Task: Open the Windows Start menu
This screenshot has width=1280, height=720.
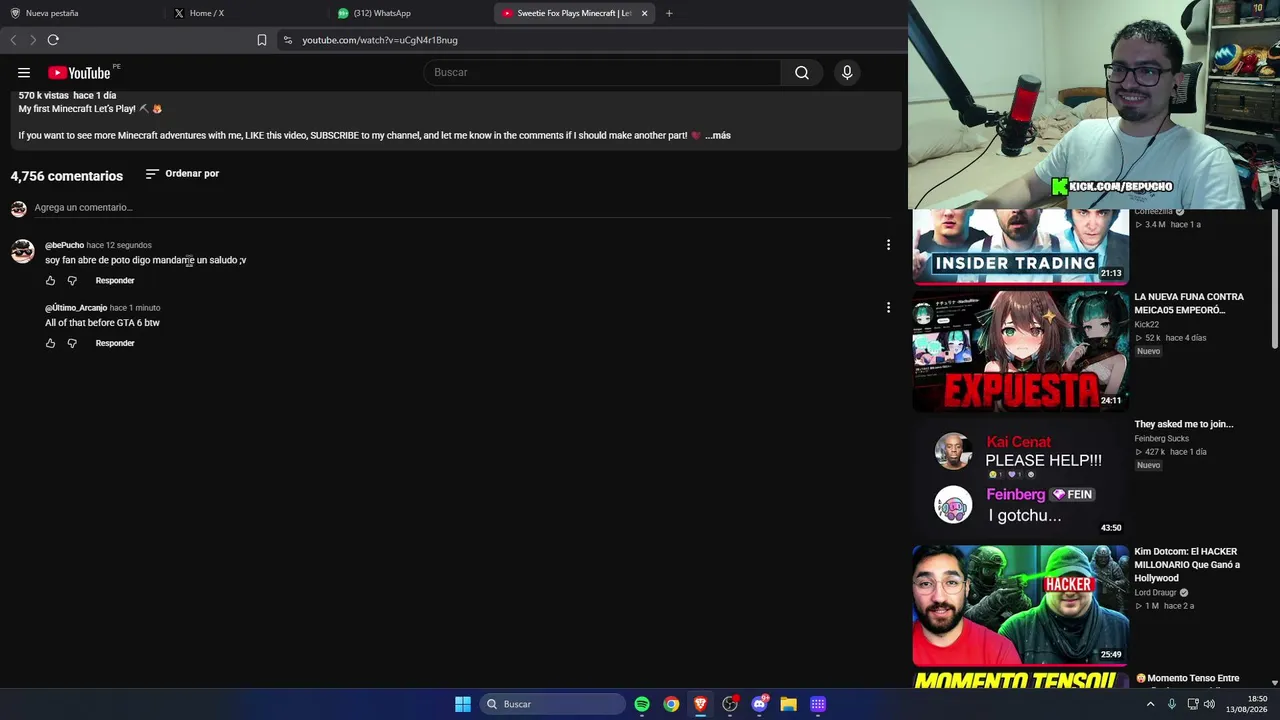Action: pos(463,704)
